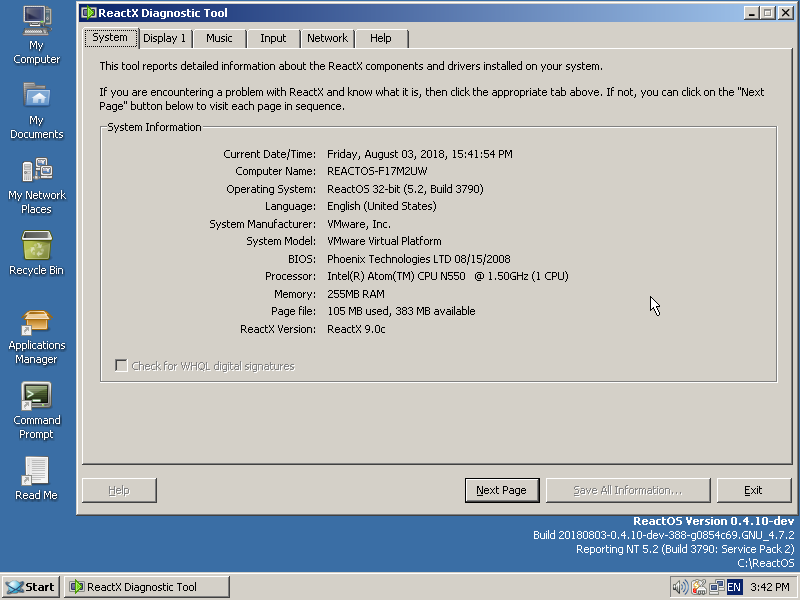Click the page file 105 MB used value

click(x=401, y=311)
